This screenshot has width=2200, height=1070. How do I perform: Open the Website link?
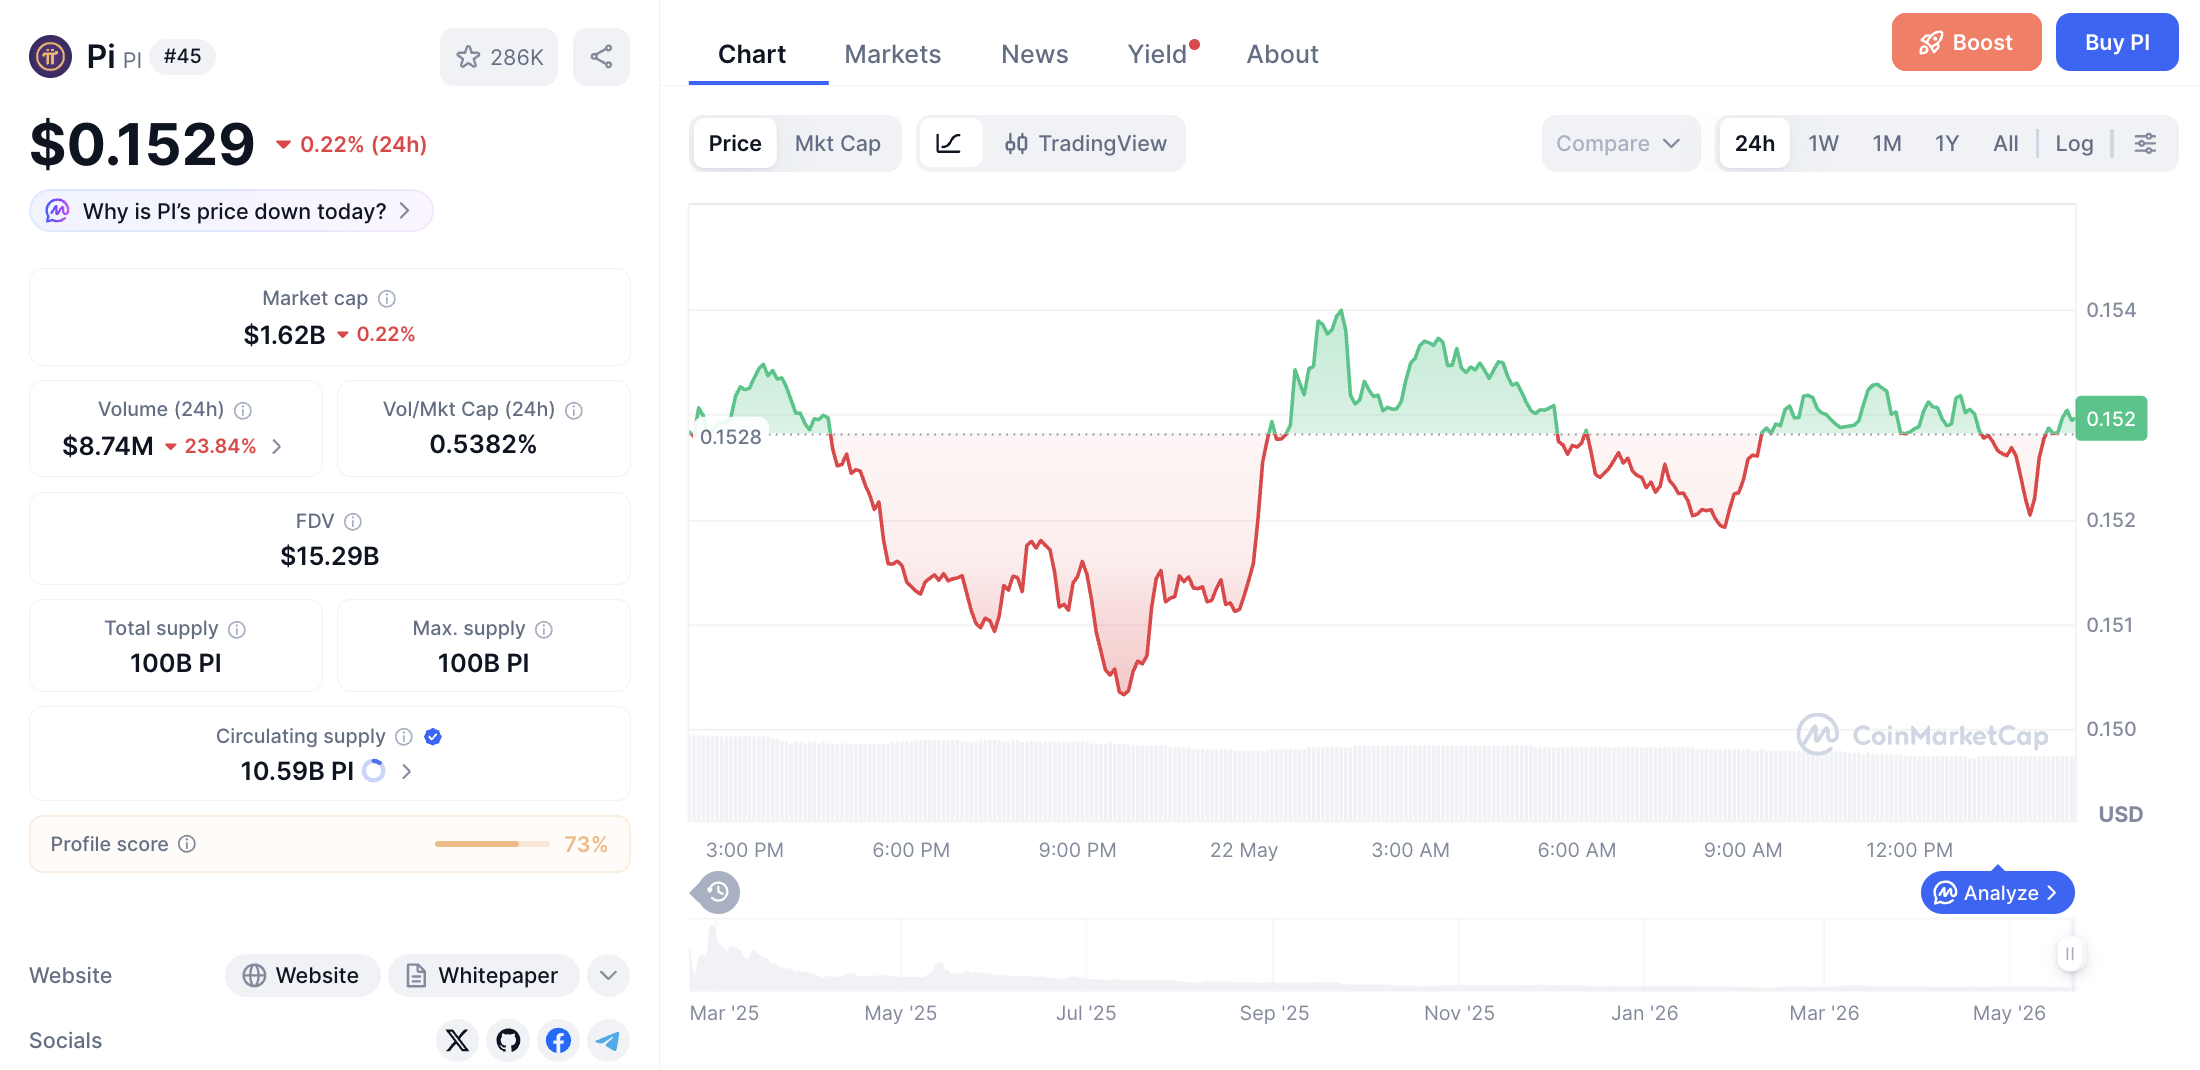302,975
